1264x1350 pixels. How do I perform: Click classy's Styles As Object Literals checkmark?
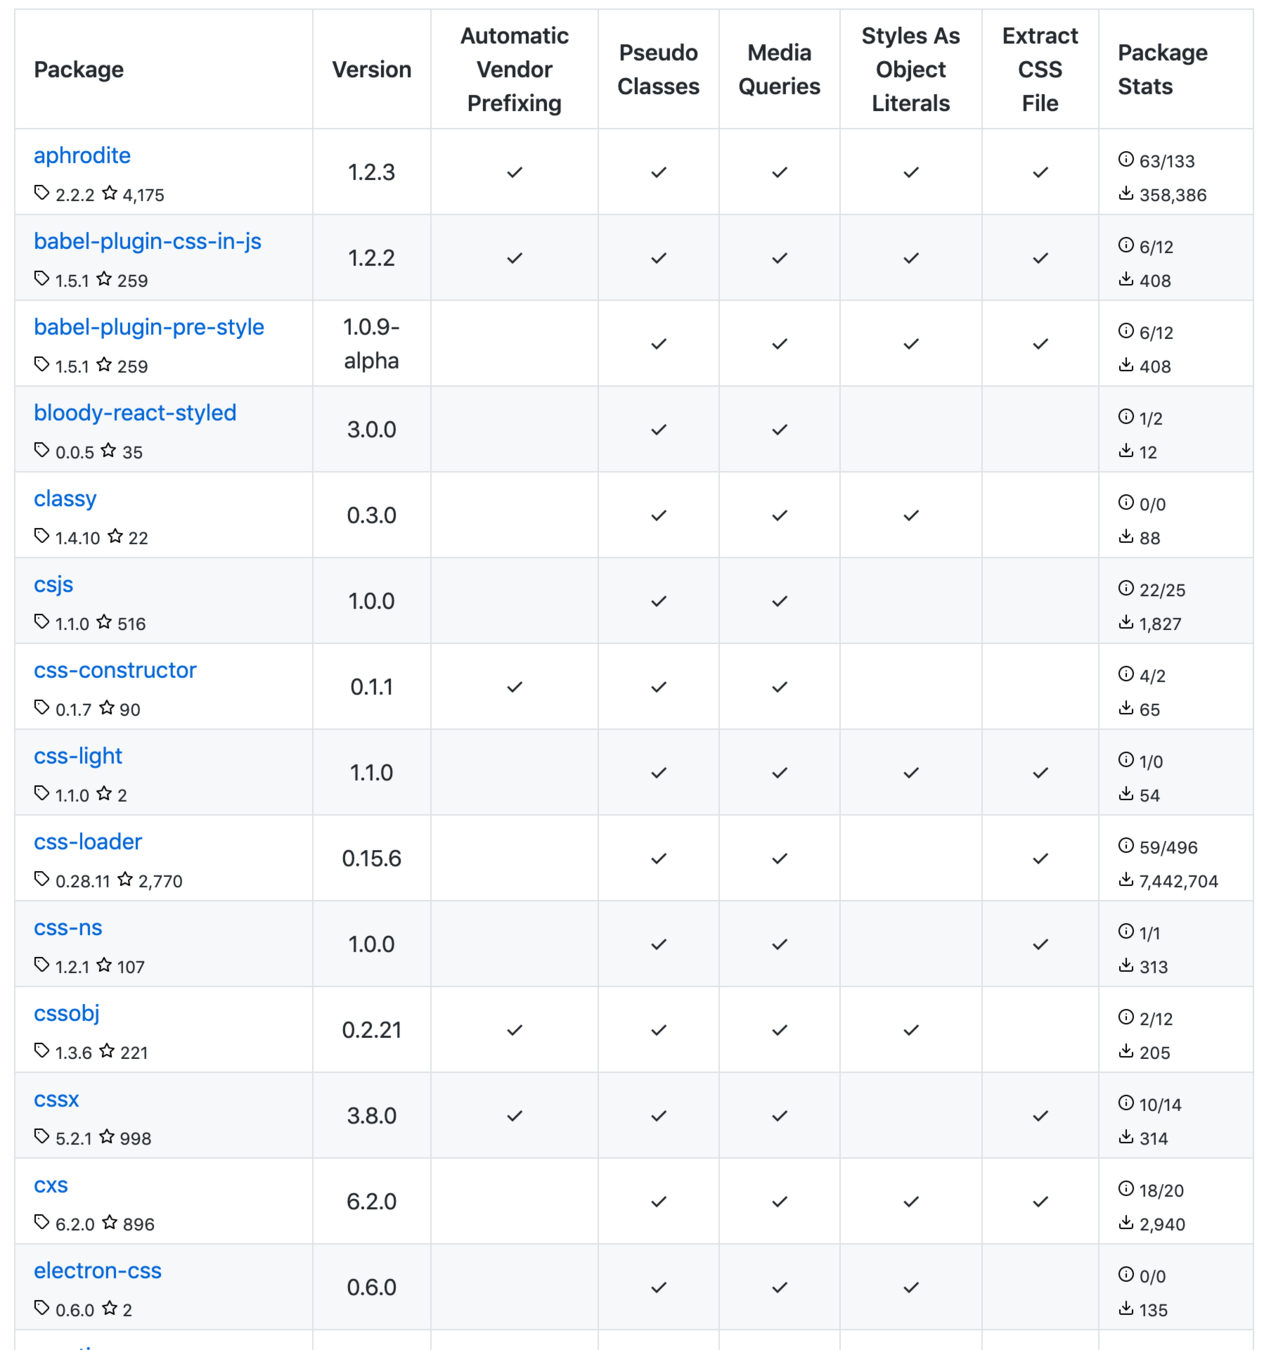(911, 515)
